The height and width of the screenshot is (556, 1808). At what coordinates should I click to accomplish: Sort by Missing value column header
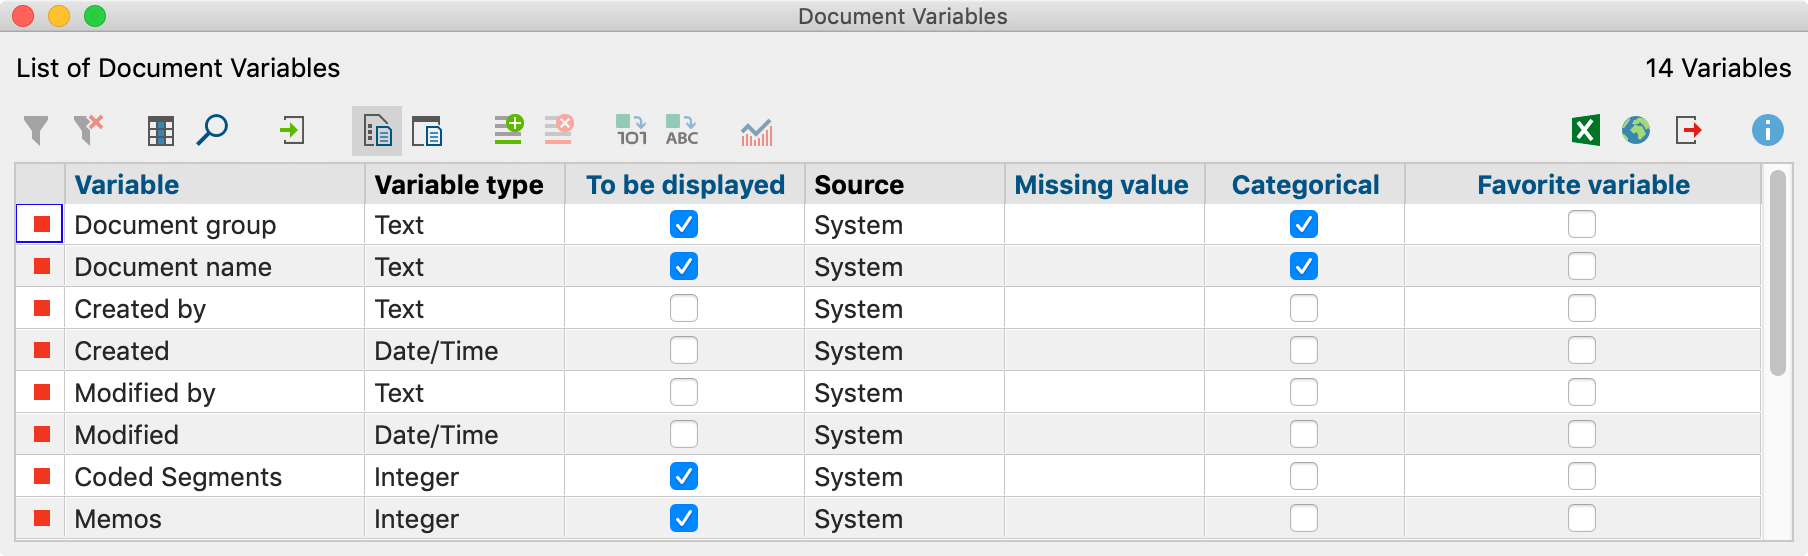click(1105, 184)
